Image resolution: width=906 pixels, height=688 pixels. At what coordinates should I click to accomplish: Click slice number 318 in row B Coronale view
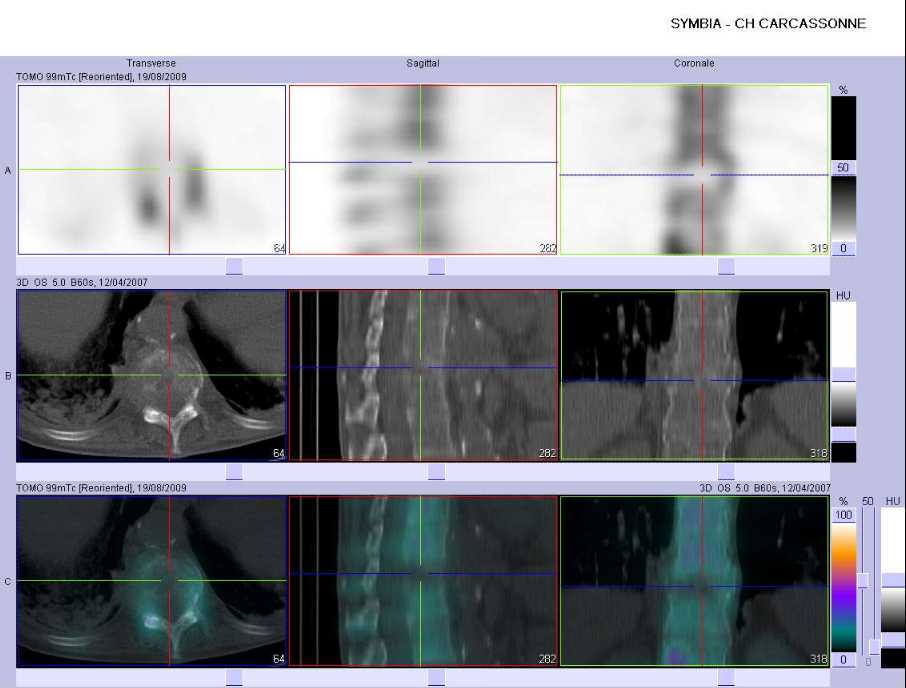[x=819, y=453]
